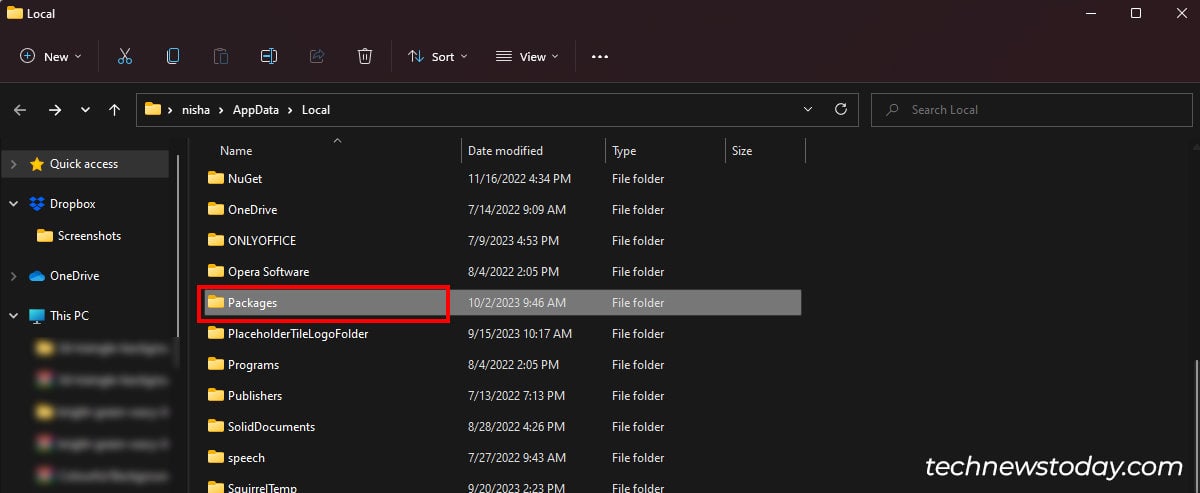Image resolution: width=1200 pixels, height=493 pixels.
Task: Select the Programs folder
Action: 253,365
